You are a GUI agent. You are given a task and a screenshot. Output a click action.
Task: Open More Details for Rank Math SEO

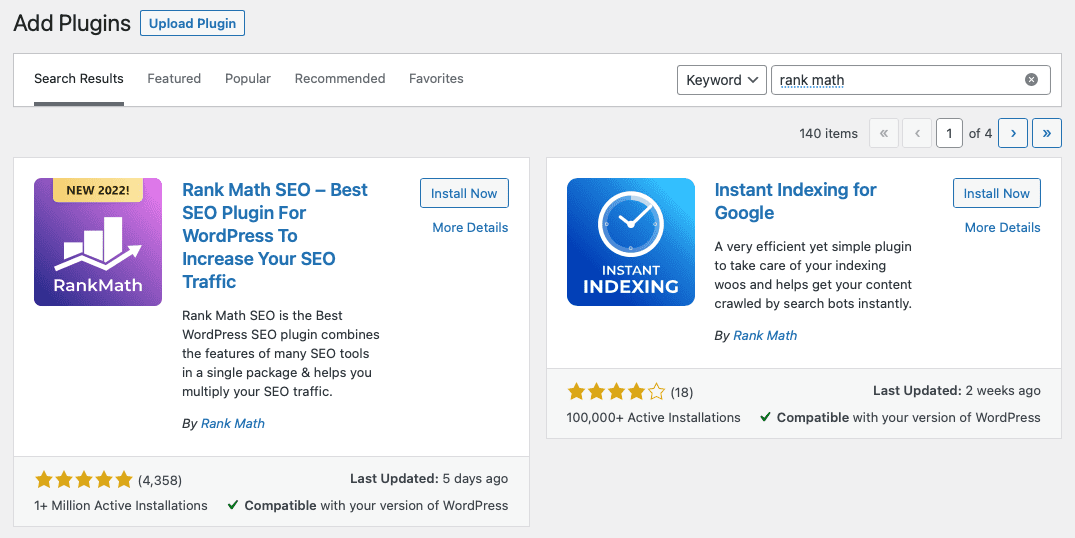(470, 227)
